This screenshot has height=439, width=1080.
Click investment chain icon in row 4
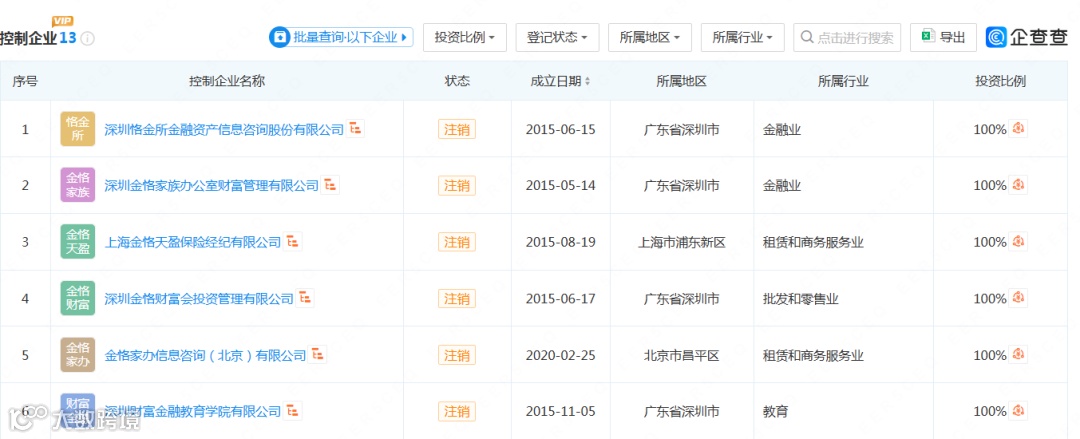(1018, 298)
